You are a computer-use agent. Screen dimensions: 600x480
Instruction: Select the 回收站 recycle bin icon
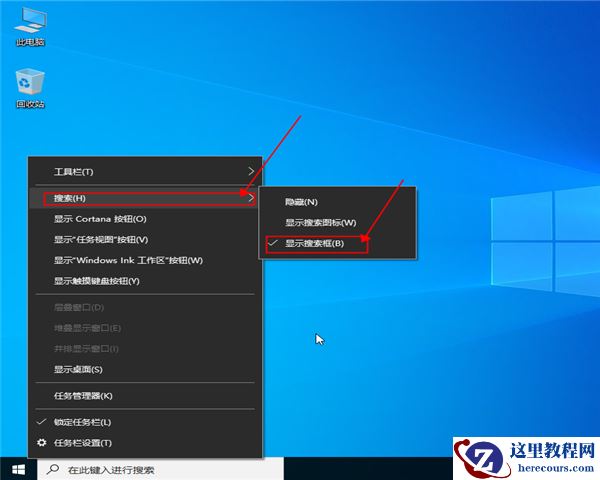click(30, 88)
